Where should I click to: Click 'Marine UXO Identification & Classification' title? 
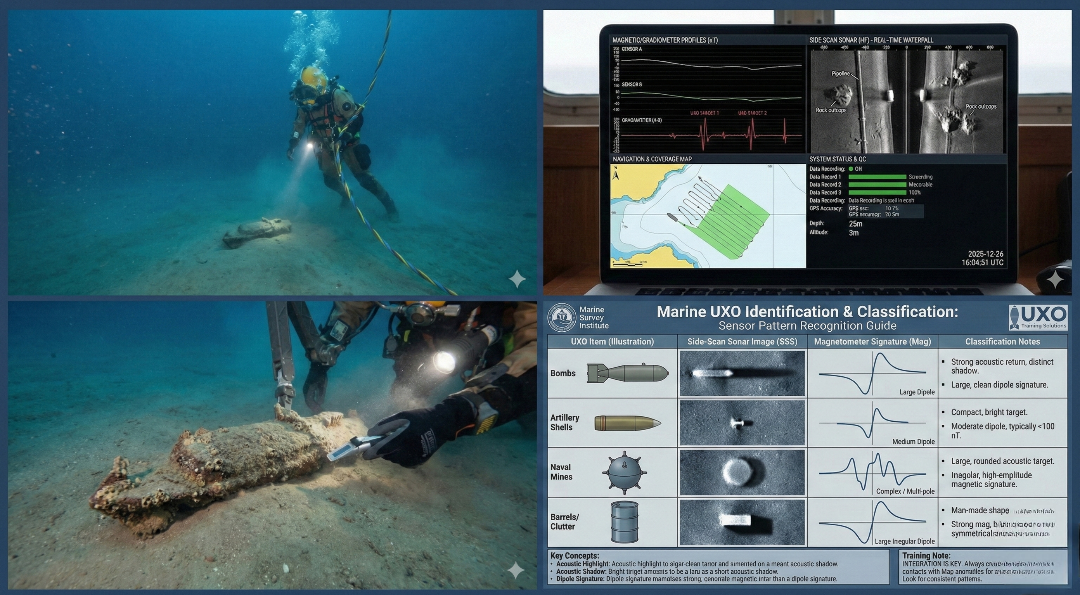(x=807, y=311)
